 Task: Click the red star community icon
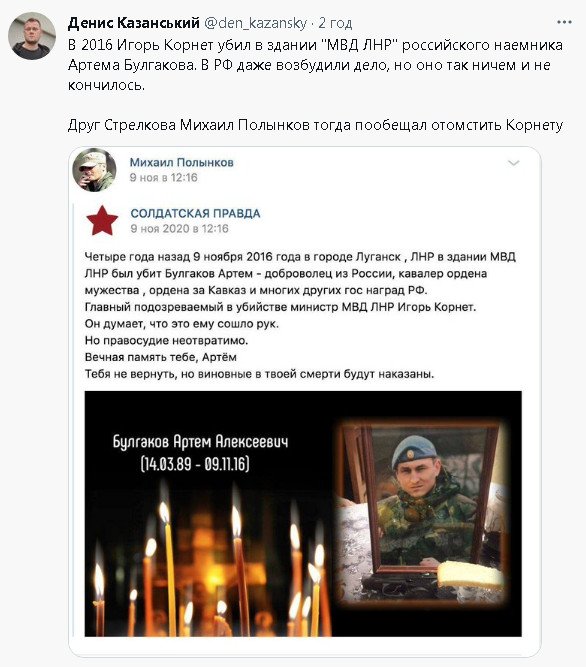pyautogui.click(x=102, y=221)
